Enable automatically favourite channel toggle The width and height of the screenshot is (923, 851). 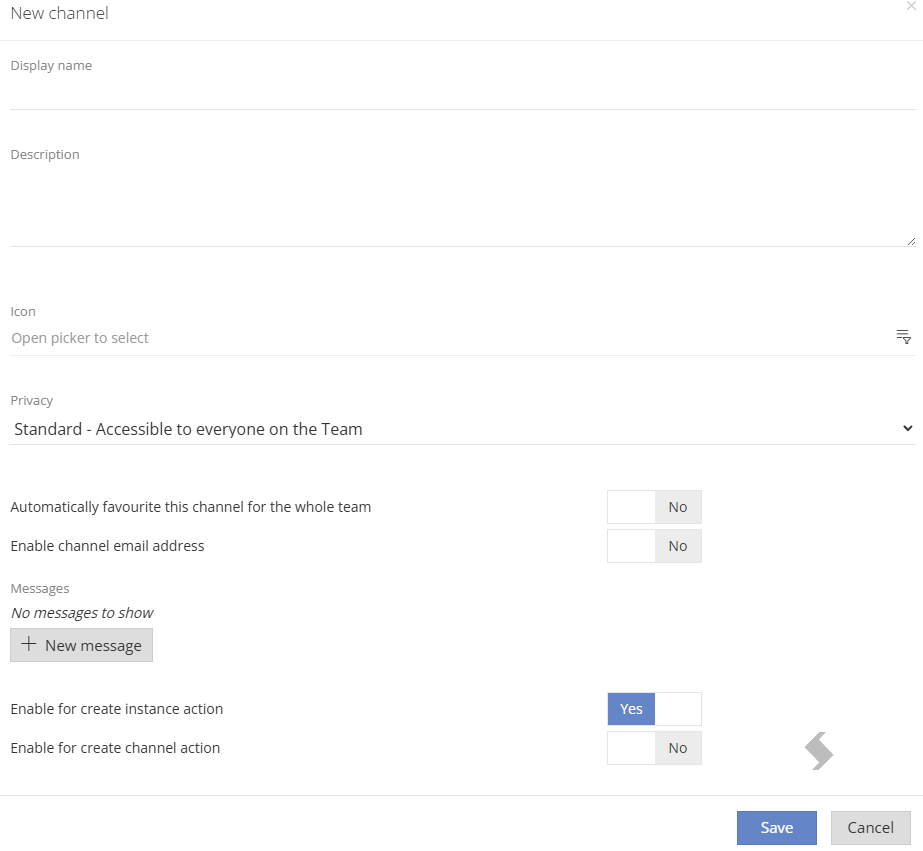[654, 507]
